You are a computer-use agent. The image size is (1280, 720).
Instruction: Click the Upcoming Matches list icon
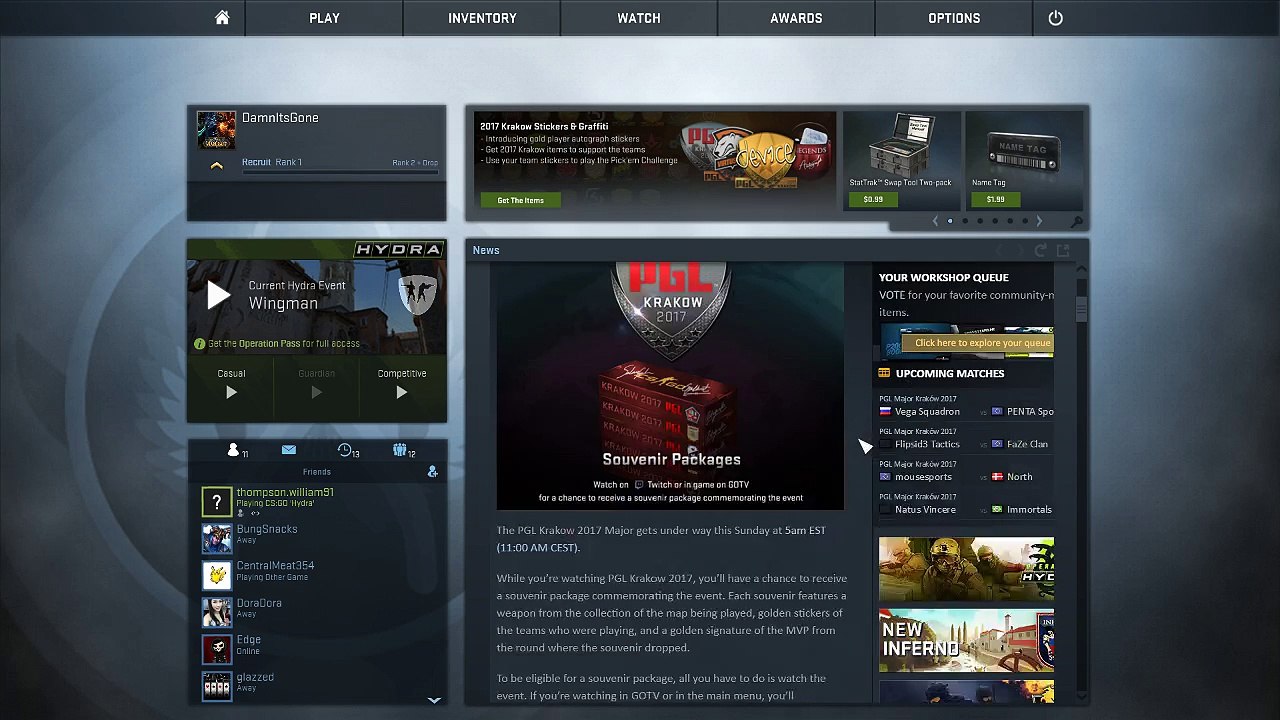point(884,373)
